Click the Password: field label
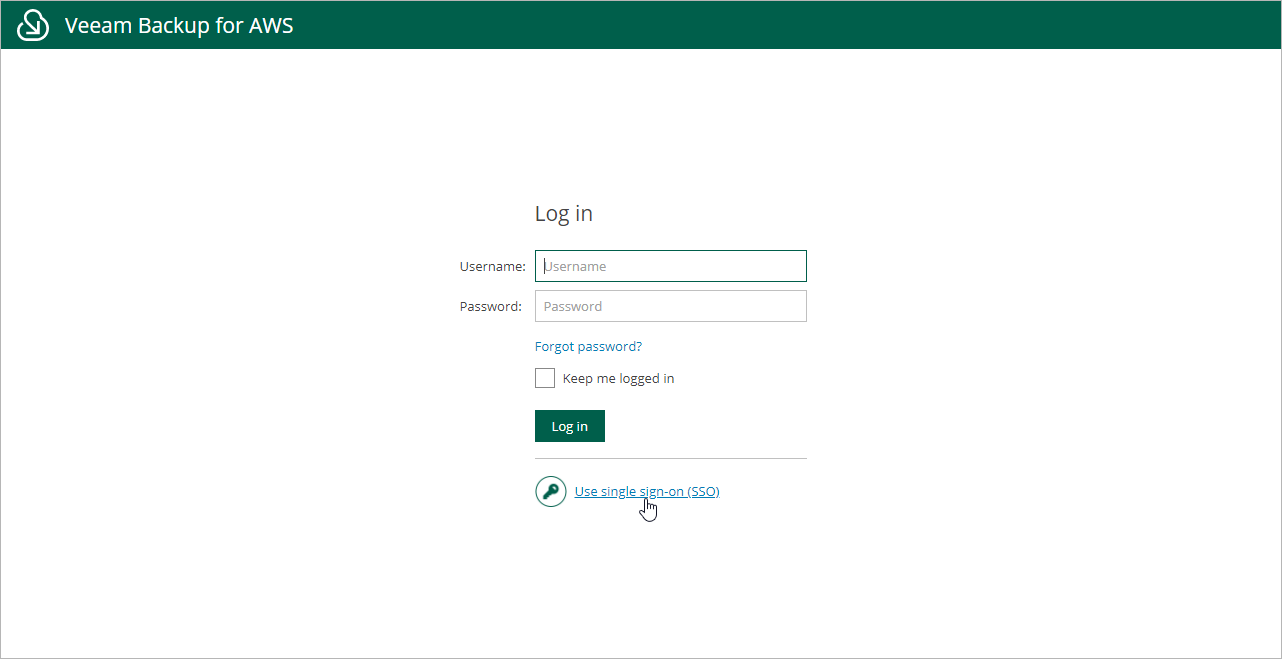This screenshot has height=659, width=1282. point(491,306)
